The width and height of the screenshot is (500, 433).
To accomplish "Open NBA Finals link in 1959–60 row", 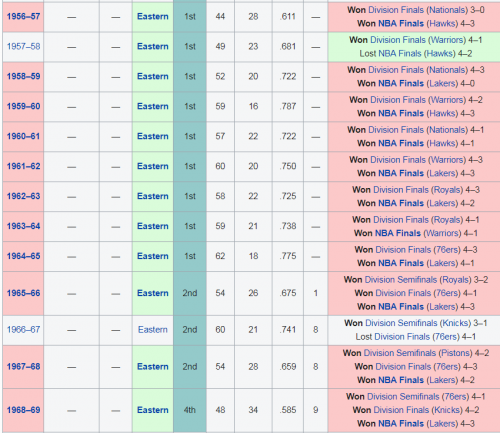I will [x=401, y=114].
